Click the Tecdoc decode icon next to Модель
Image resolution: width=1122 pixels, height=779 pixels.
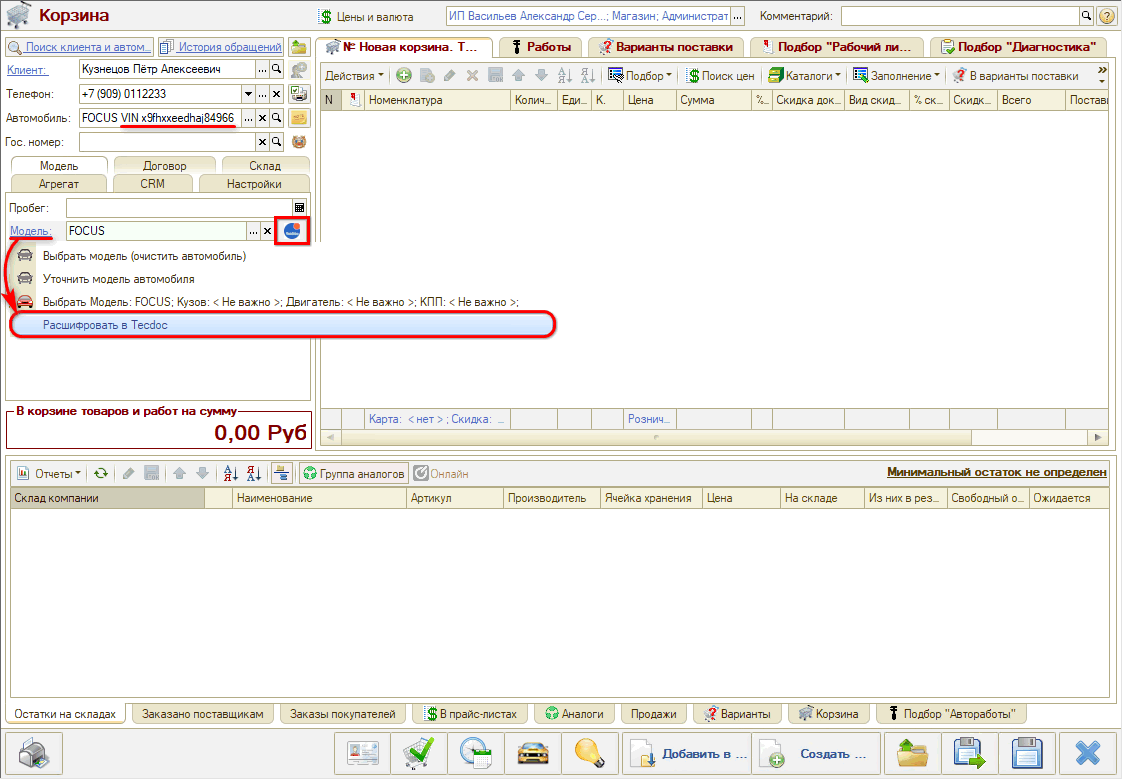[293, 231]
